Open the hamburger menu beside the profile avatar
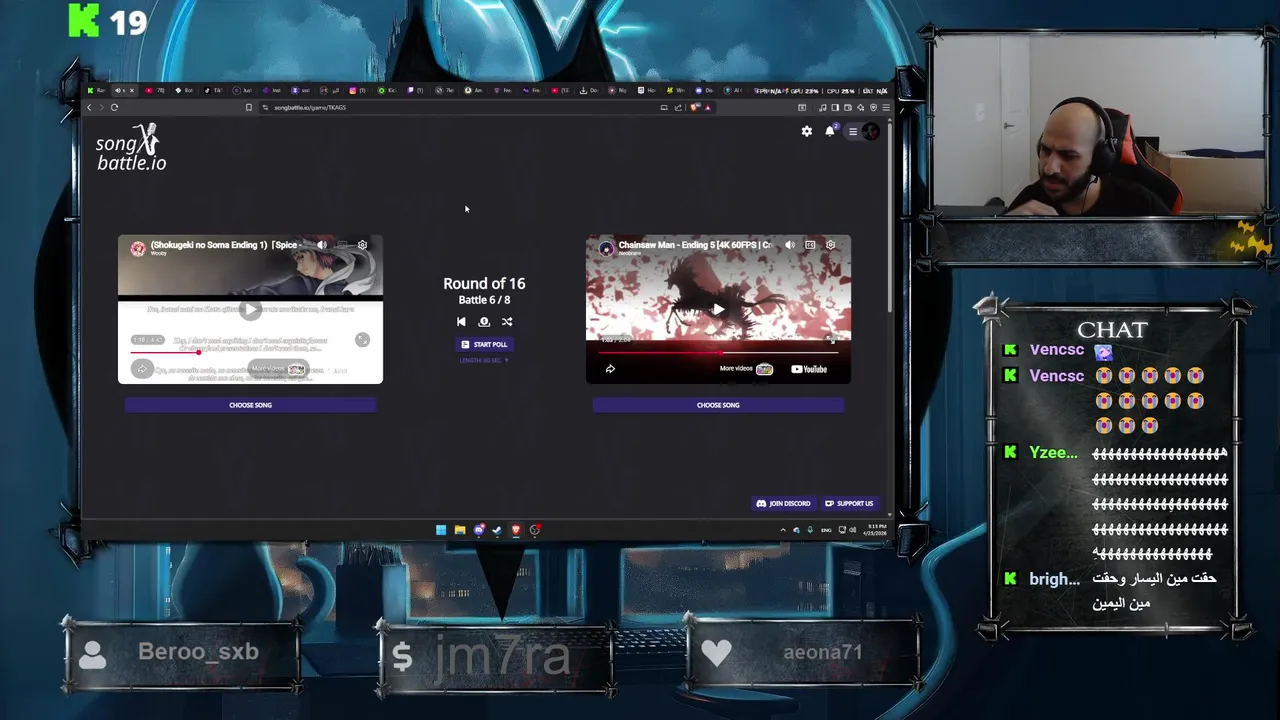This screenshot has width=1280, height=720. [x=853, y=131]
